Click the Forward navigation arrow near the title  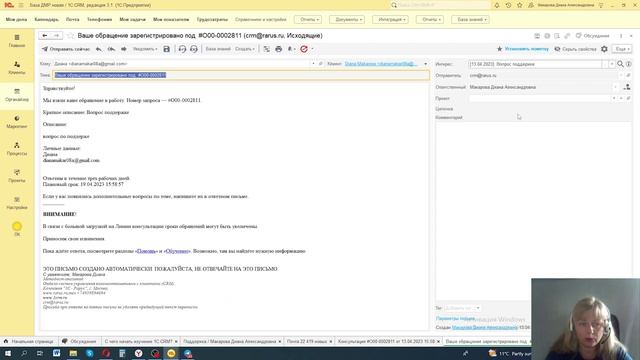57,36
